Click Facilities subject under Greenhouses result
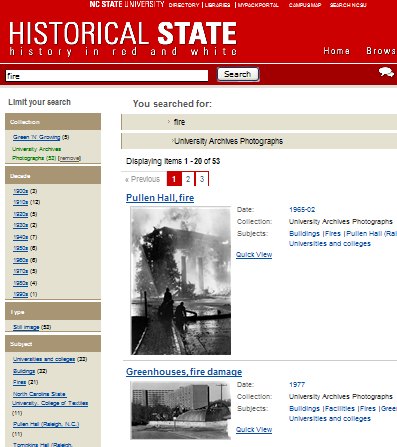Viewport: 397px width, 447px height. 340,409
